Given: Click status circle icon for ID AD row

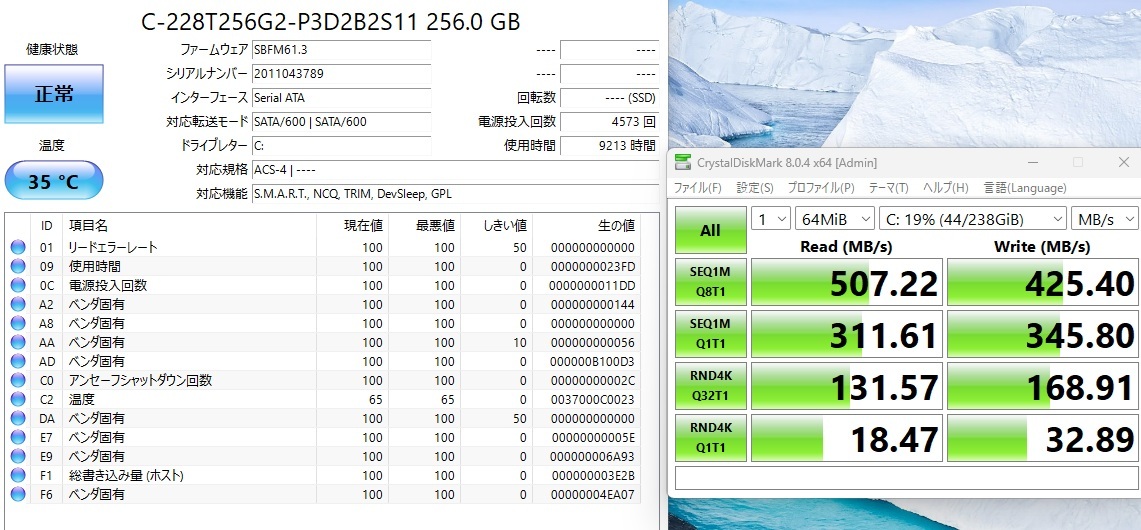Looking at the screenshot, I should pyautogui.click(x=17, y=361).
